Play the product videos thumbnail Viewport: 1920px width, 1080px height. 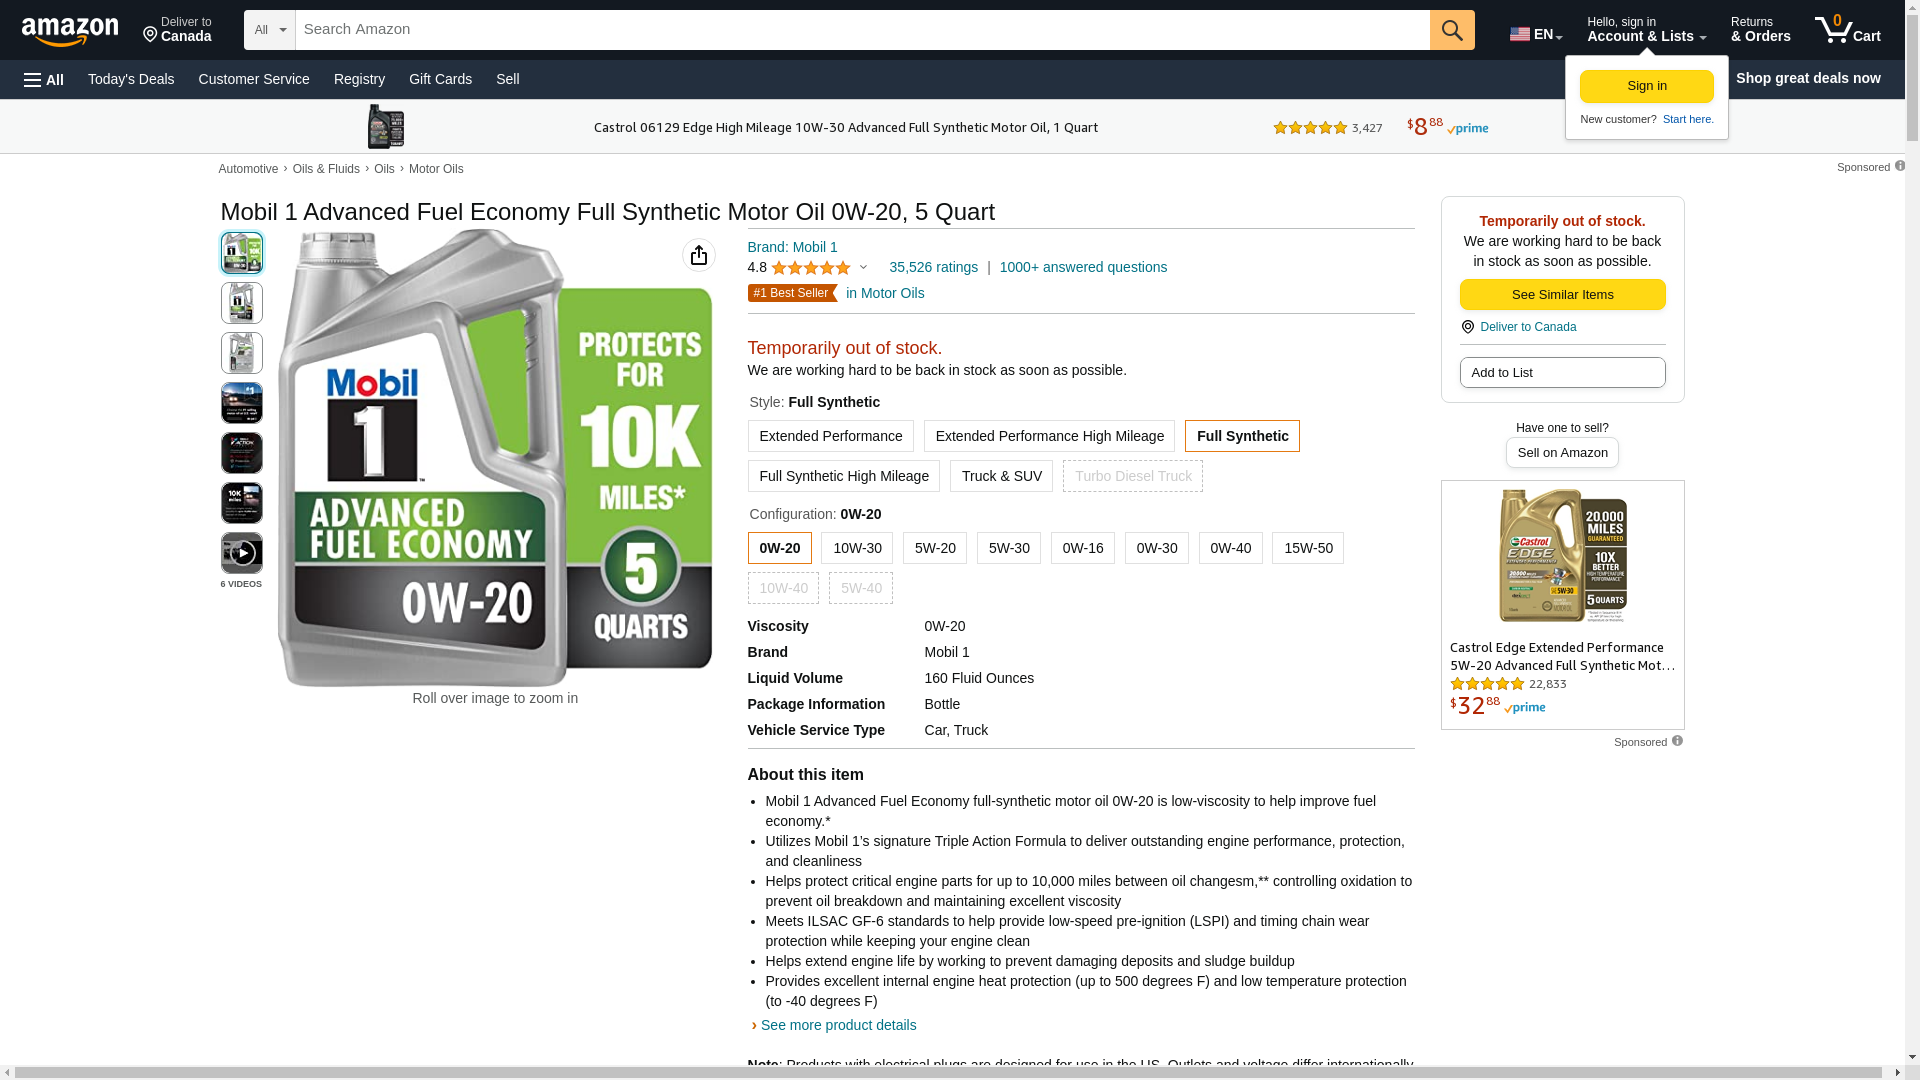241,553
